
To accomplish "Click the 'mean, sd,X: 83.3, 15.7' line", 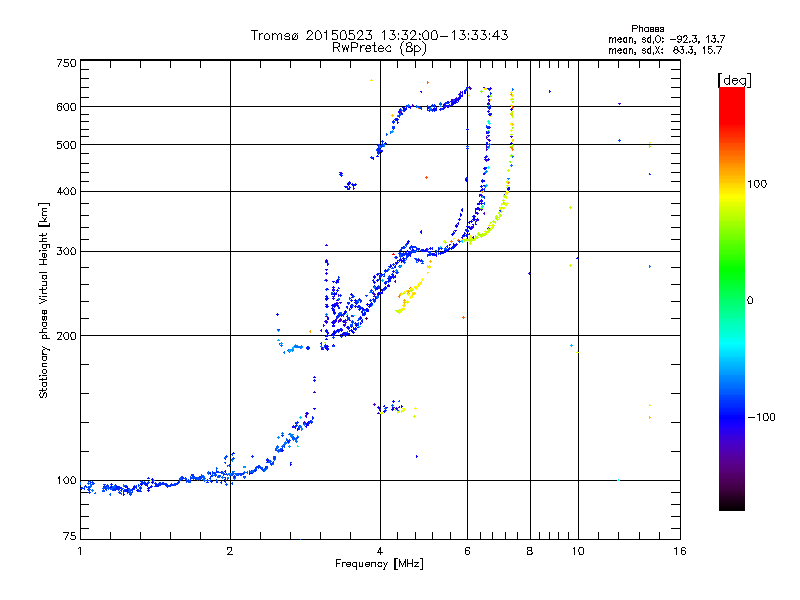I will click(x=665, y=50).
